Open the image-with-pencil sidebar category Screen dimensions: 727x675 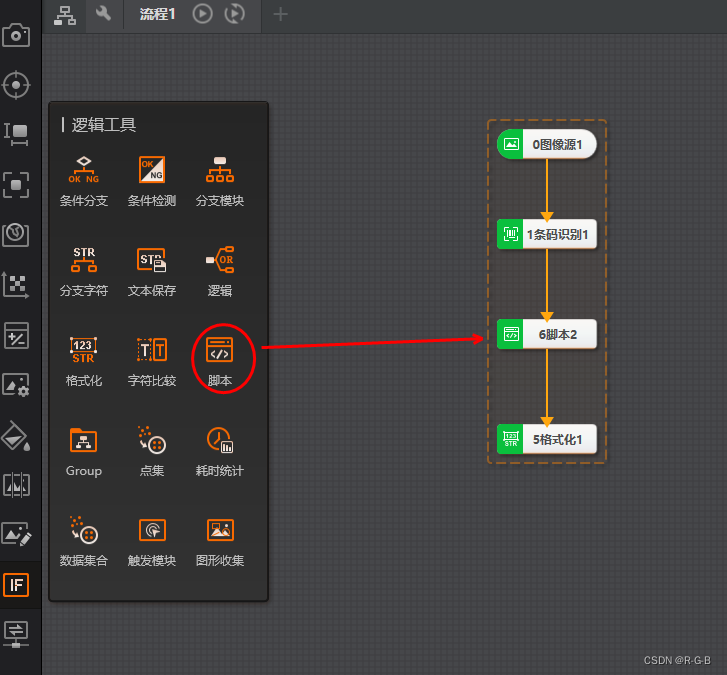tap(16, 534)
